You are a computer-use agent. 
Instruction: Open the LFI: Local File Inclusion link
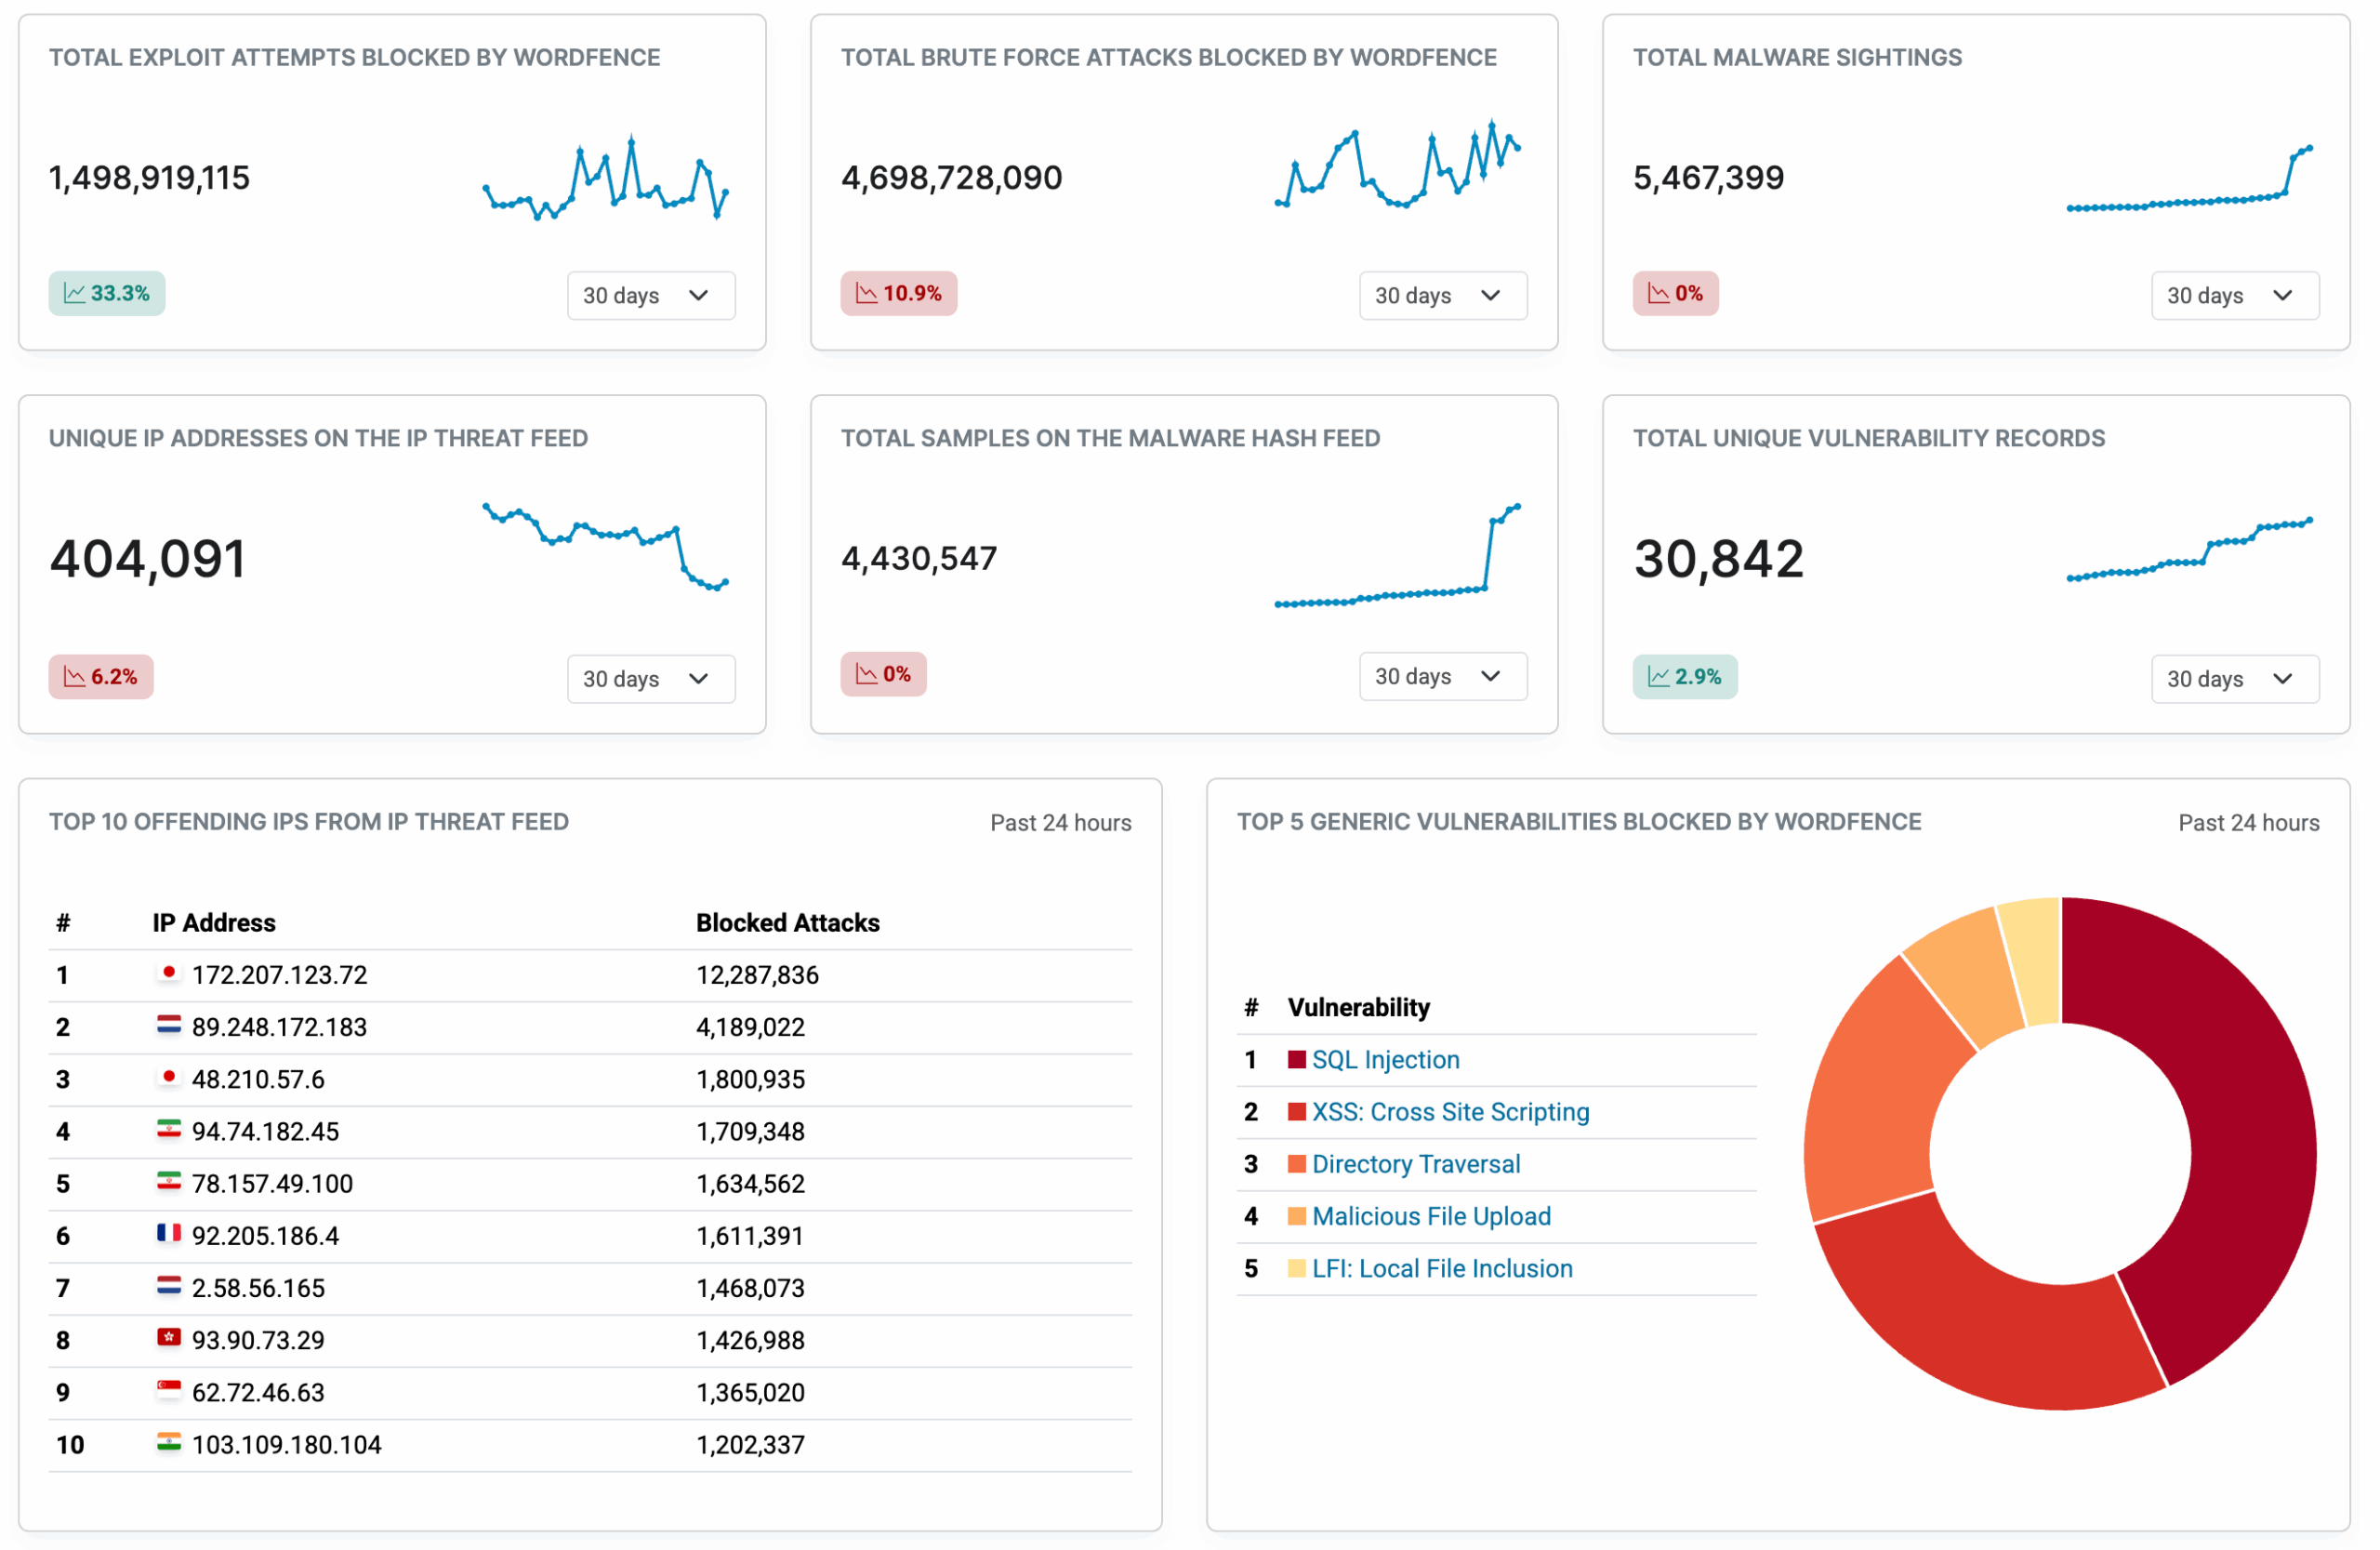1443,1268
